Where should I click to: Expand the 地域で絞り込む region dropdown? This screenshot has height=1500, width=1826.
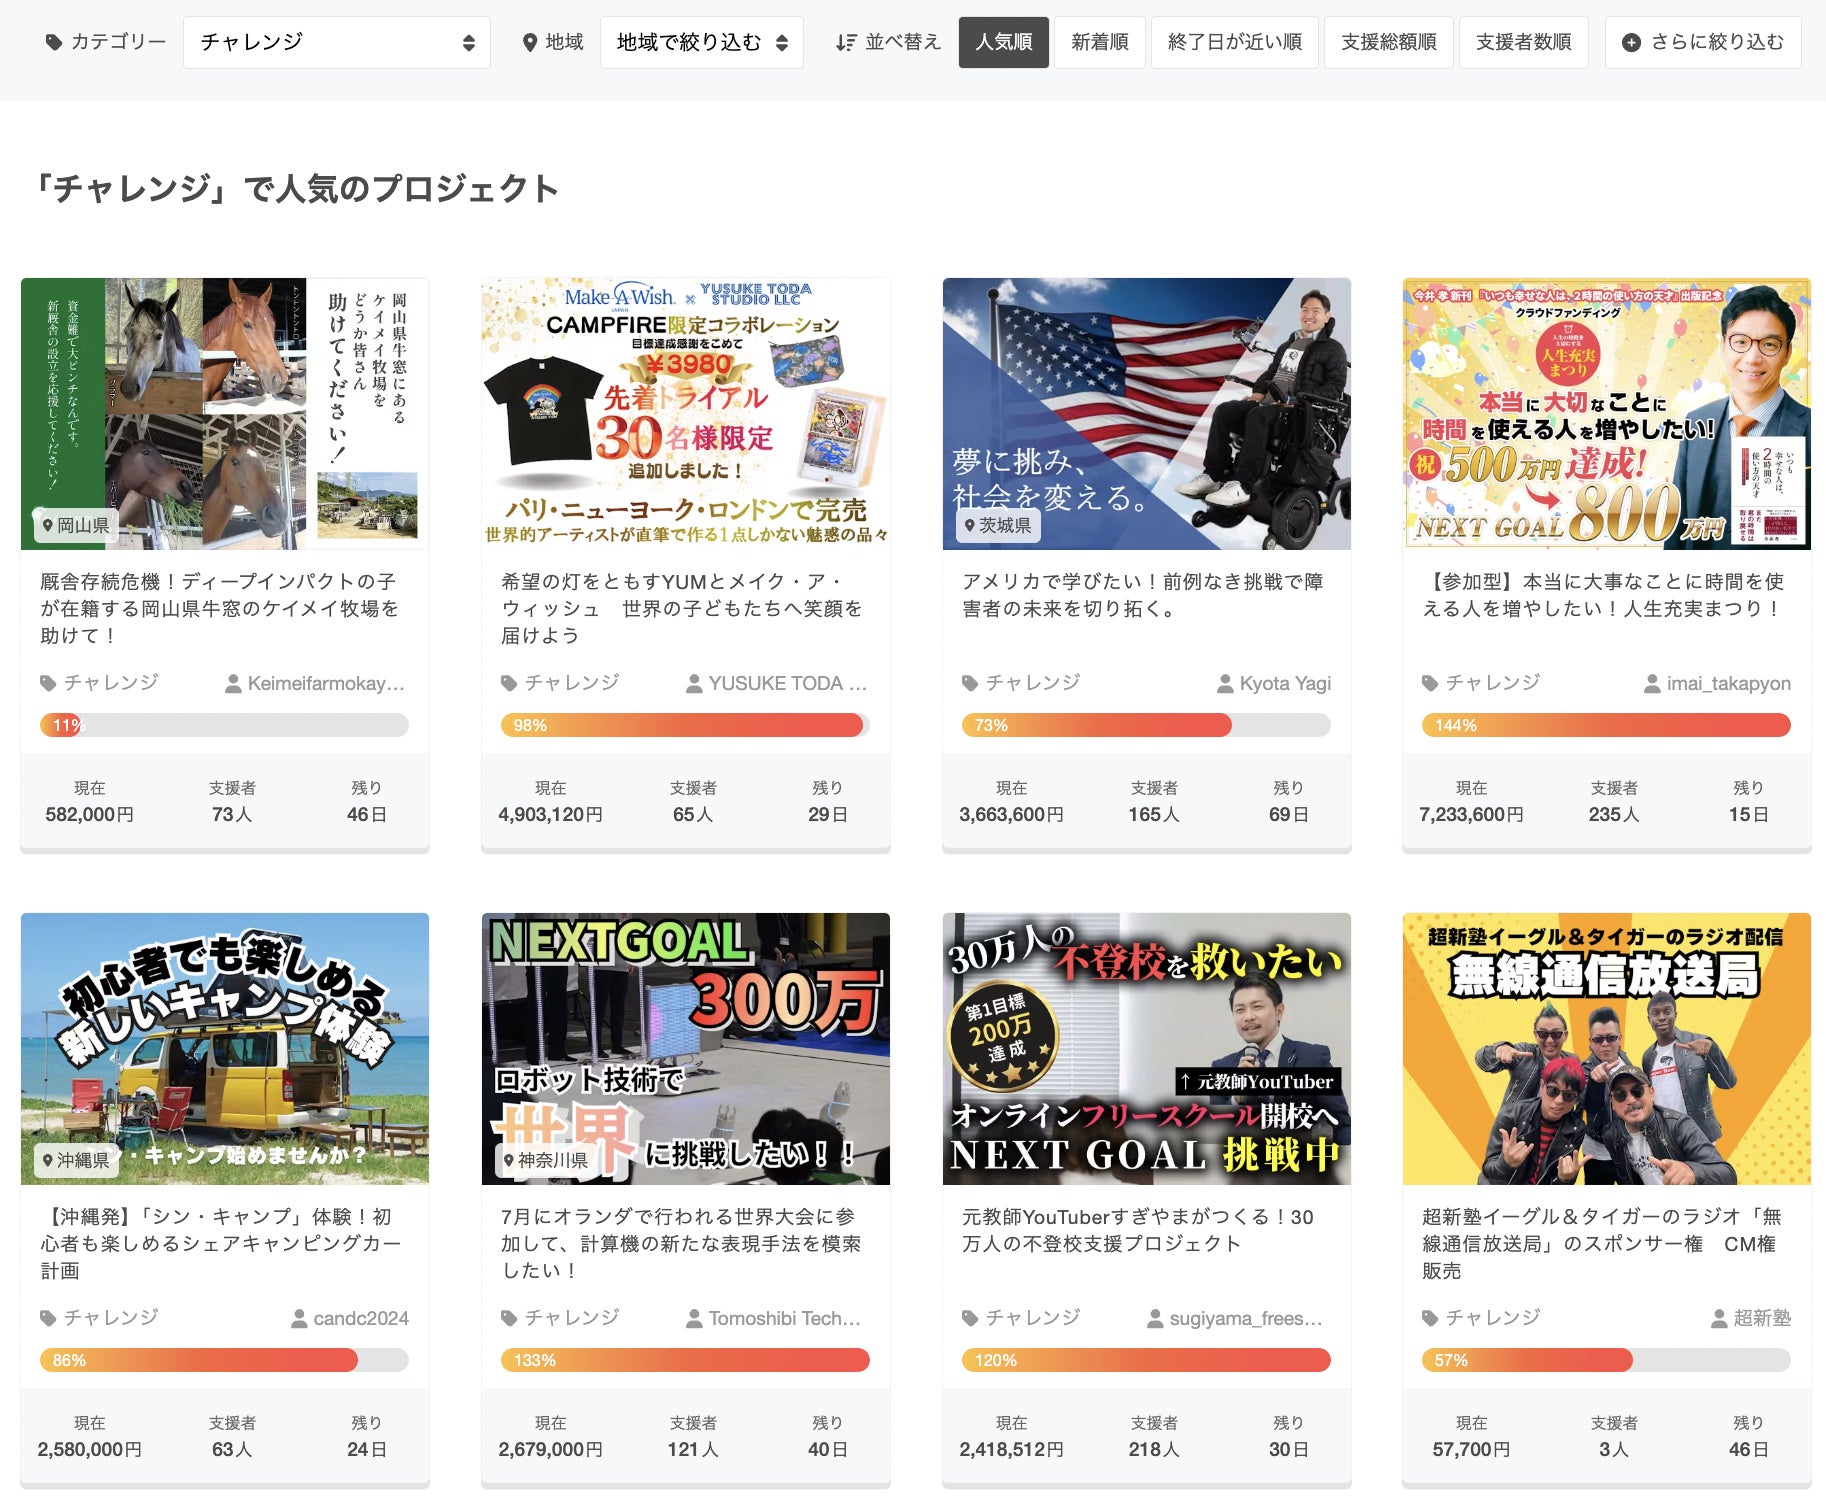[x=701, y=43]
